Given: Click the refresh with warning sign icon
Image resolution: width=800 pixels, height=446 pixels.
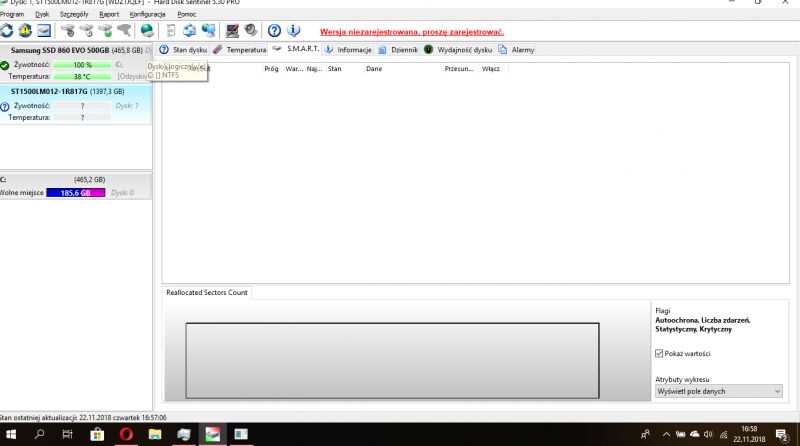Looking at the screenshot, I should pos(25,31).
